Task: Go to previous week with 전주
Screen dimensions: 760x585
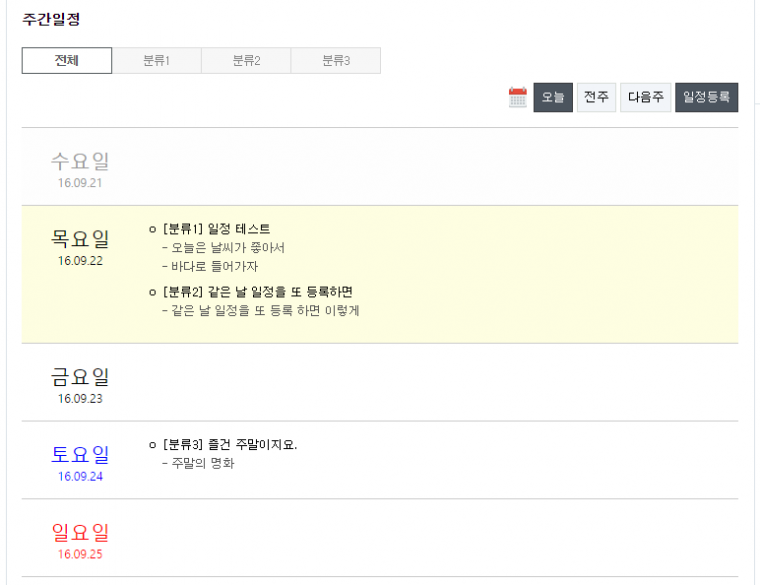Action: (x=596, y=97)
